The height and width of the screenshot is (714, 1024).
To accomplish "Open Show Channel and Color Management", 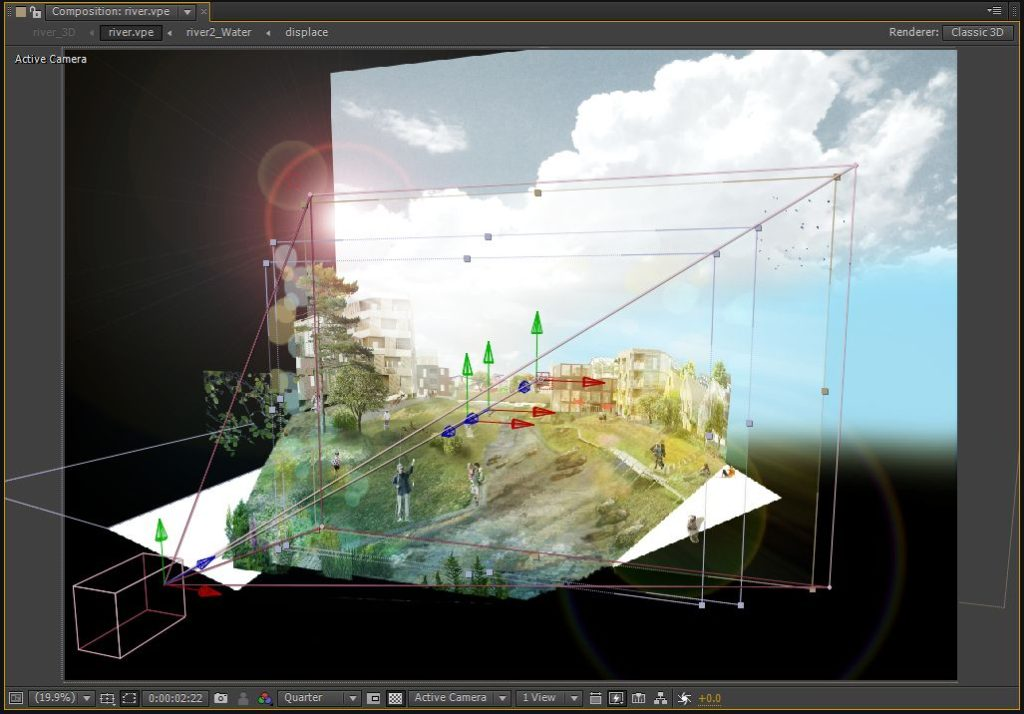I will [x=264, y=698].
